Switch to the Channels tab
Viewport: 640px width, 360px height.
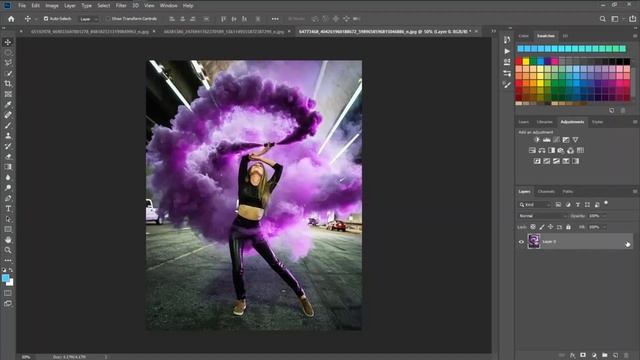[546, 191]
